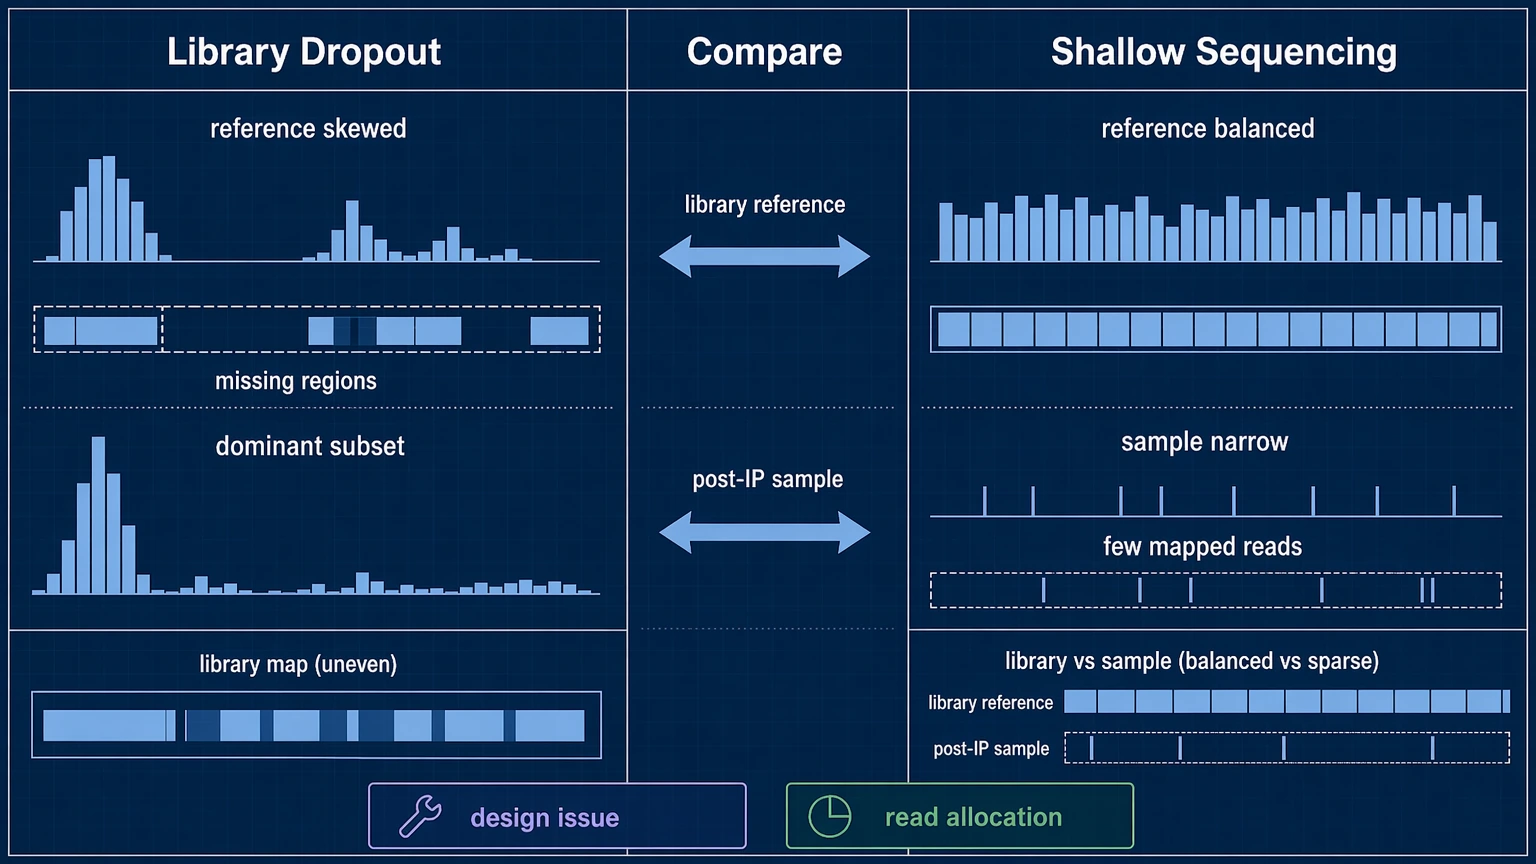Click the wrench icon in design issue
The height and width of the screenshot is (864, 1536).
point(420,816)
